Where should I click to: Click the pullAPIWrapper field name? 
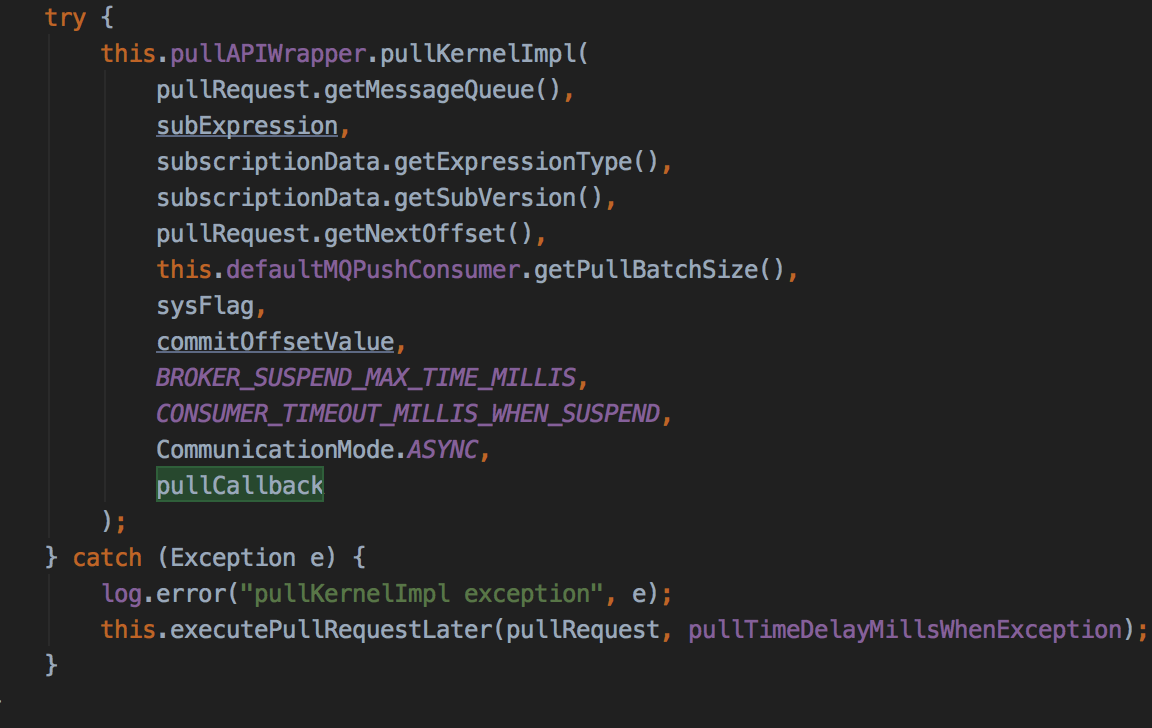click(268, 54)
